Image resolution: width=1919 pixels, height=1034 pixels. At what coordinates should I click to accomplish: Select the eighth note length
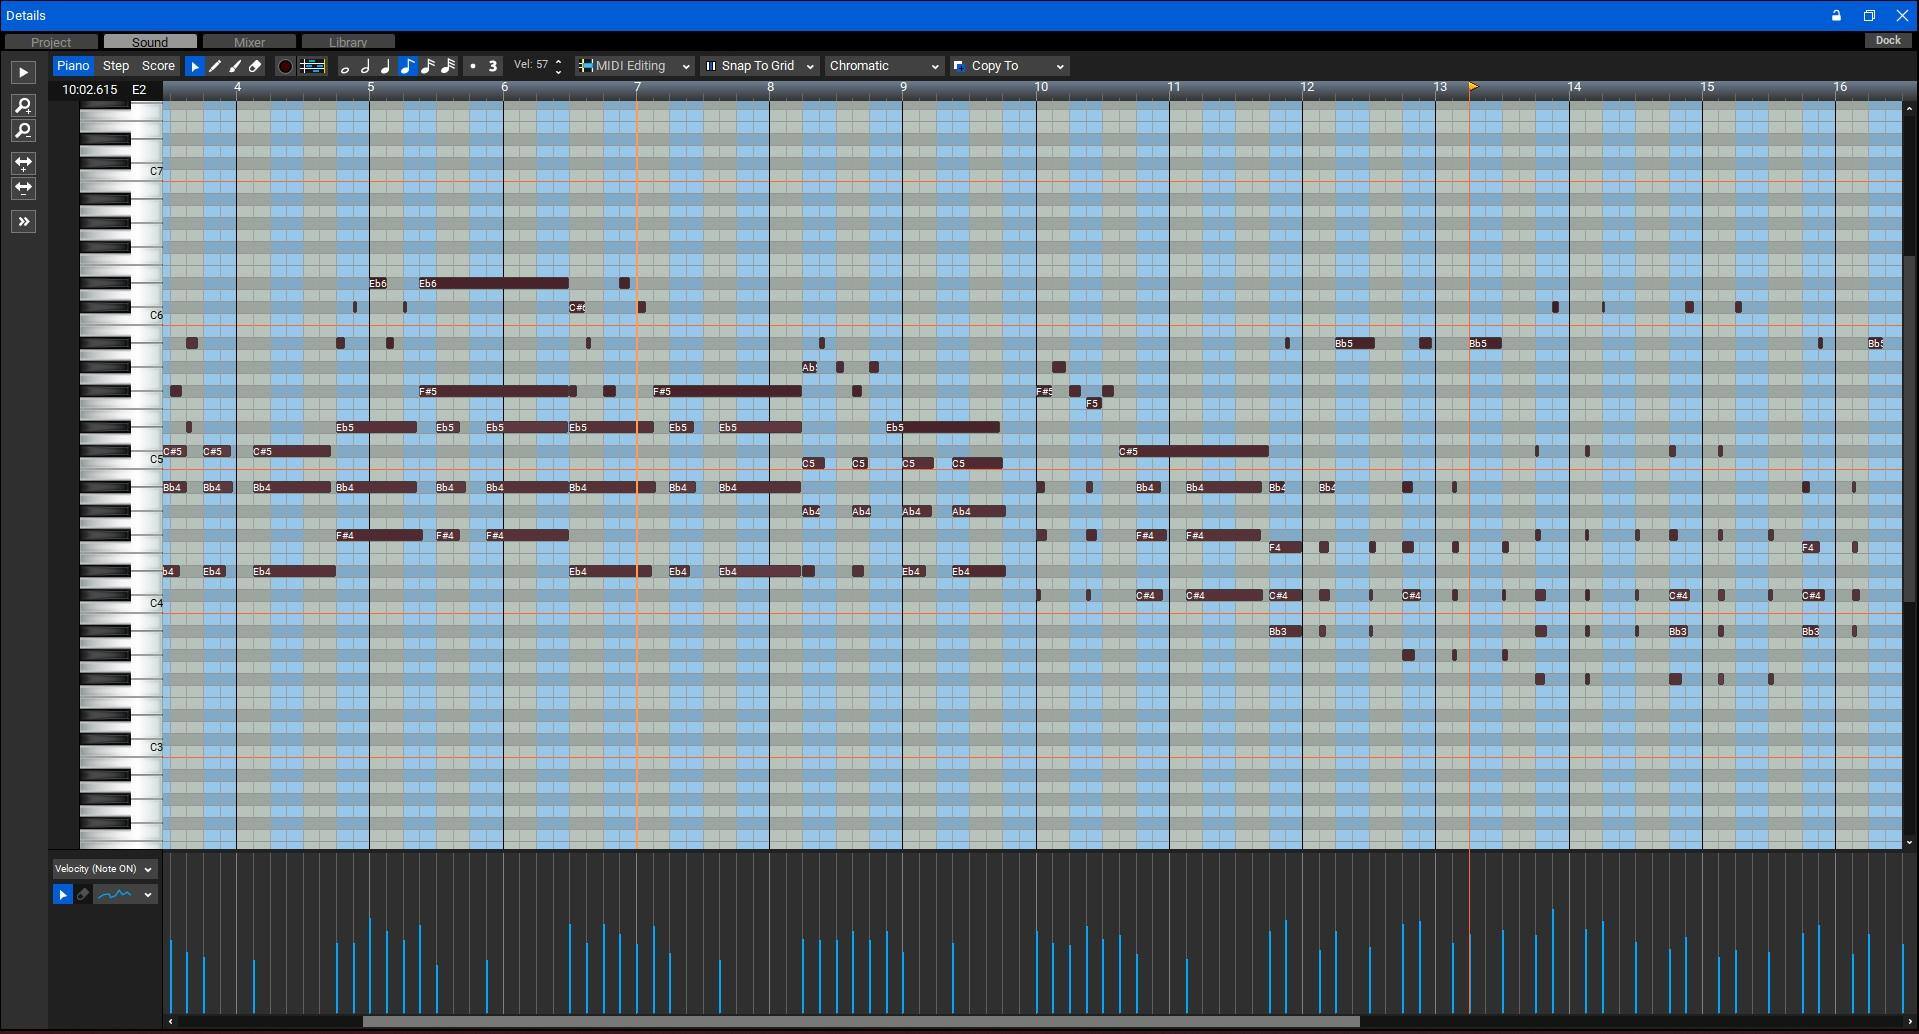[407, 66]
